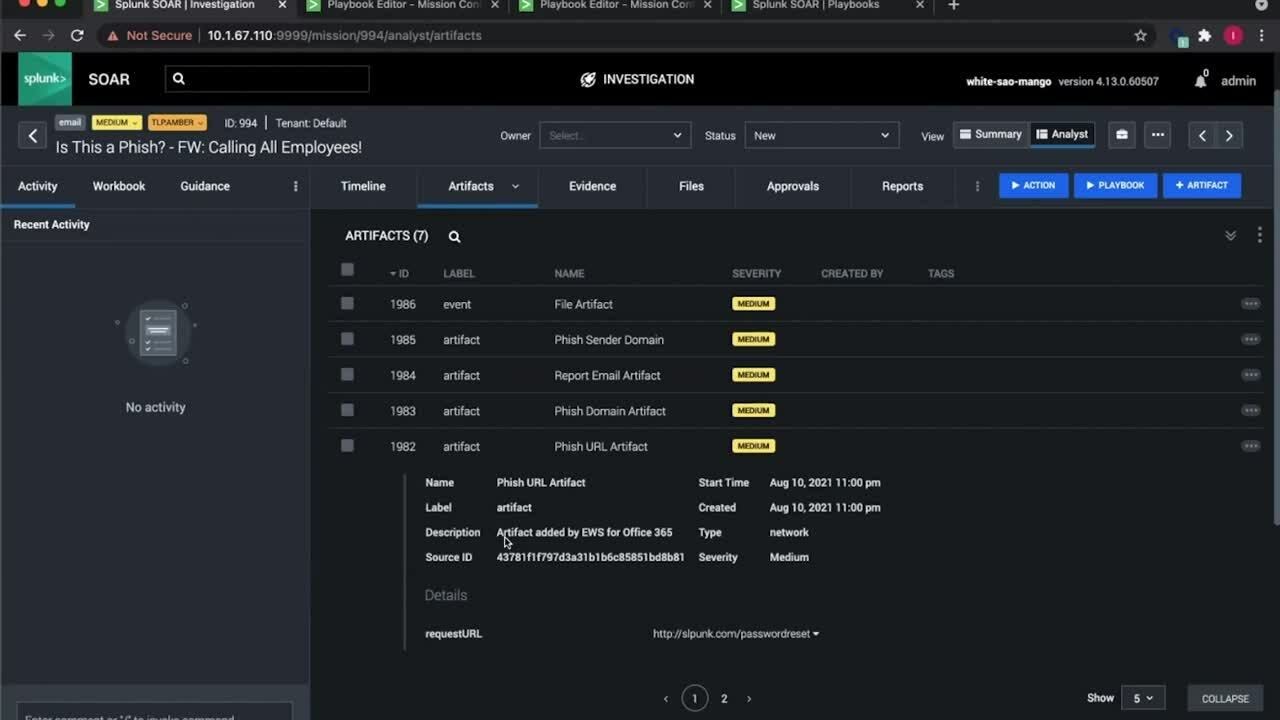Go to next container arrow
The height and width of the screenshot is (720, 1280).
coord(1229,136)
